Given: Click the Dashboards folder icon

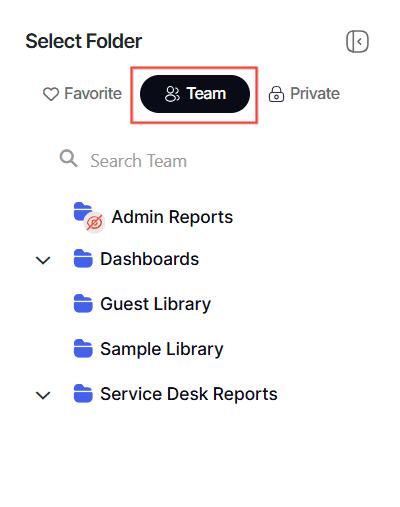Looking at the screenshot, I should [x=83, y=258].
